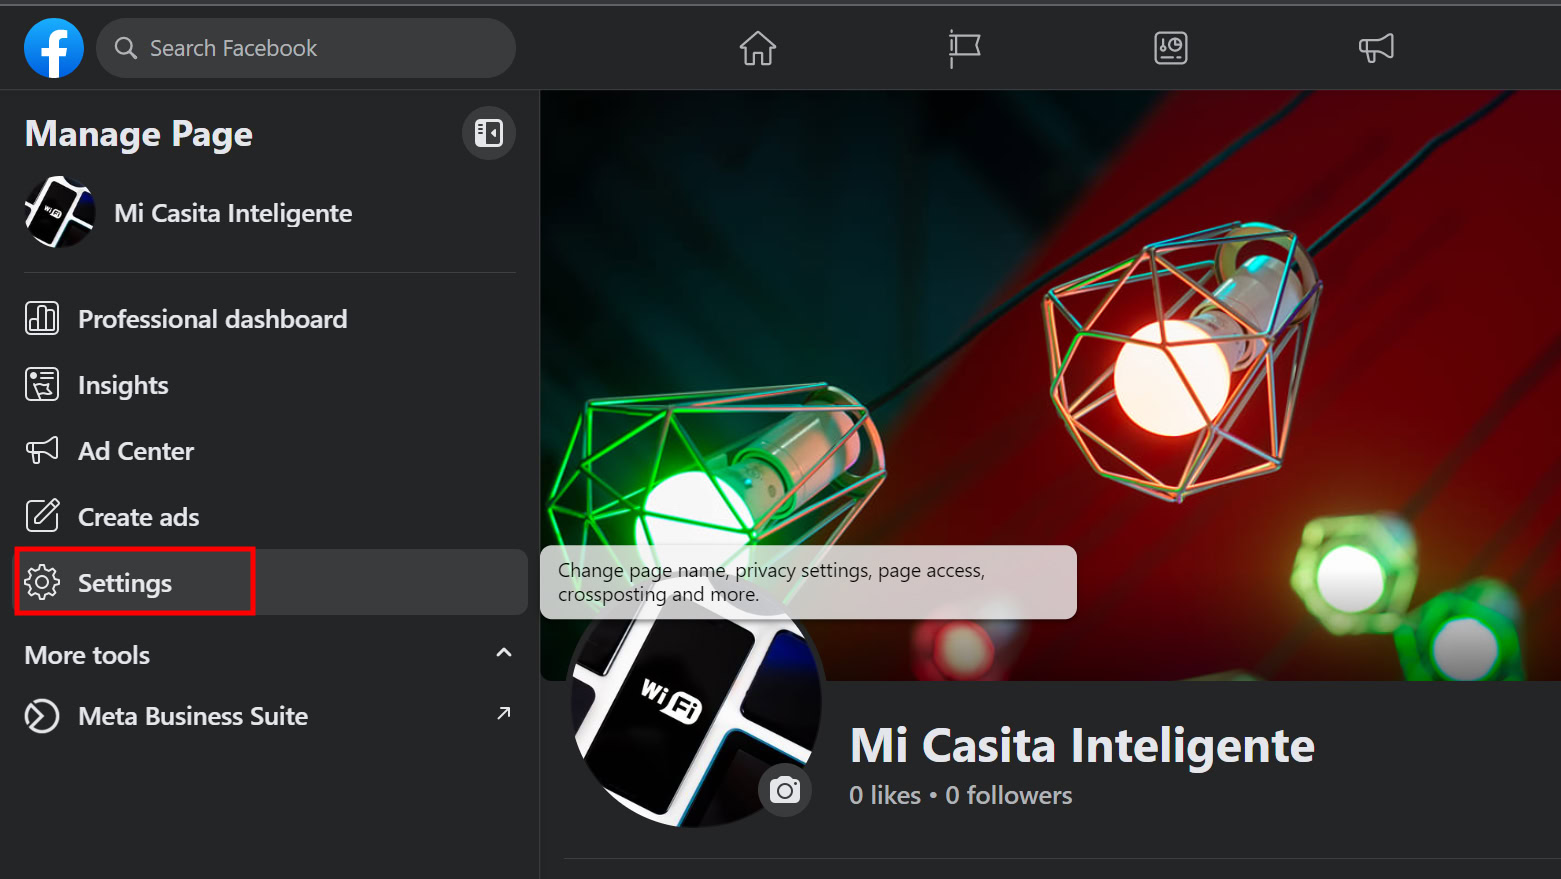This screenshot has width=1561, height=879.
Task: Click the Professional dashboard chart icon
Action: pos(42,319)
